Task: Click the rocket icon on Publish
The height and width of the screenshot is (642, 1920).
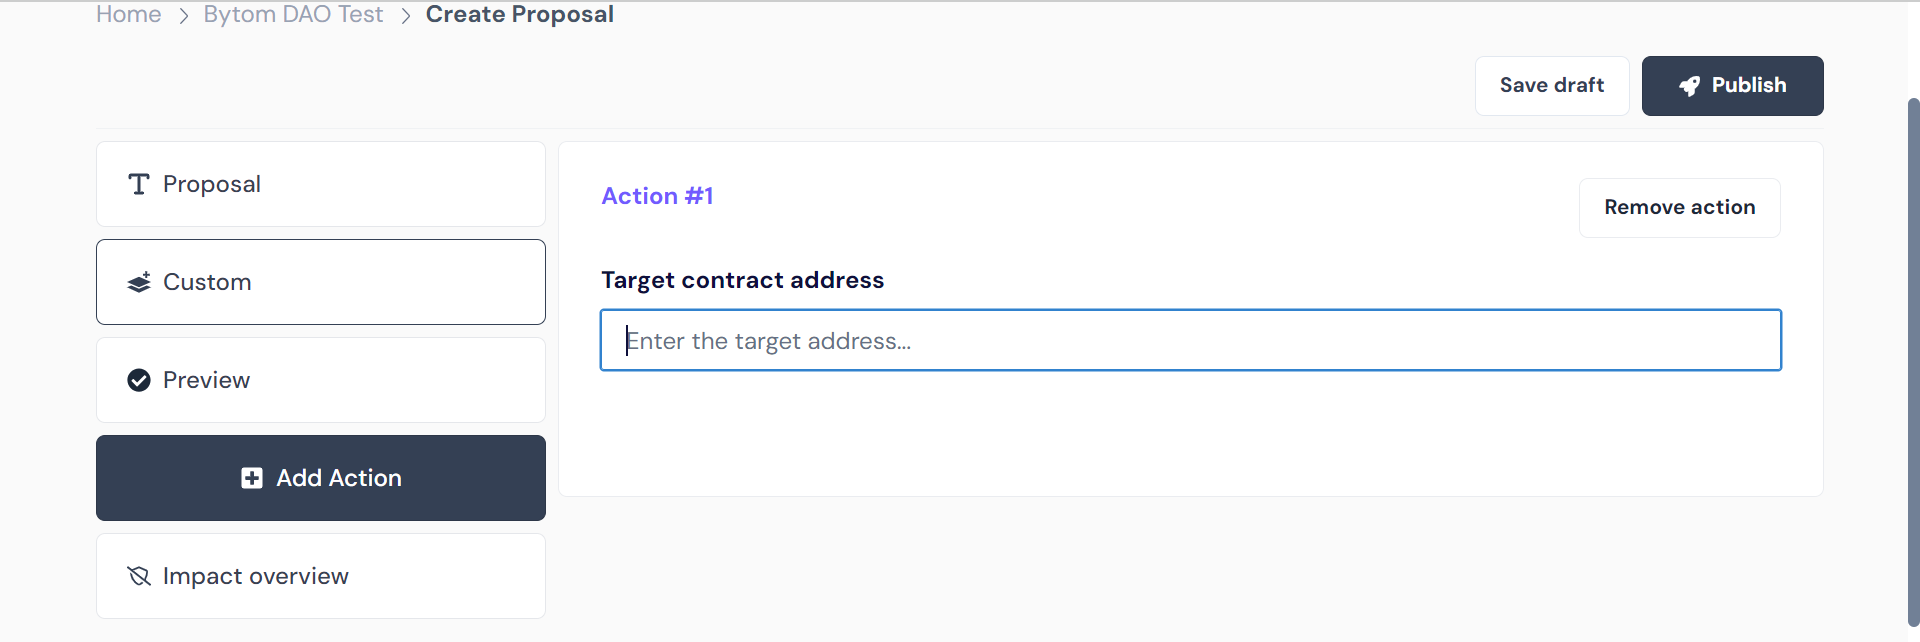Action: click(x=1689, y=86)
